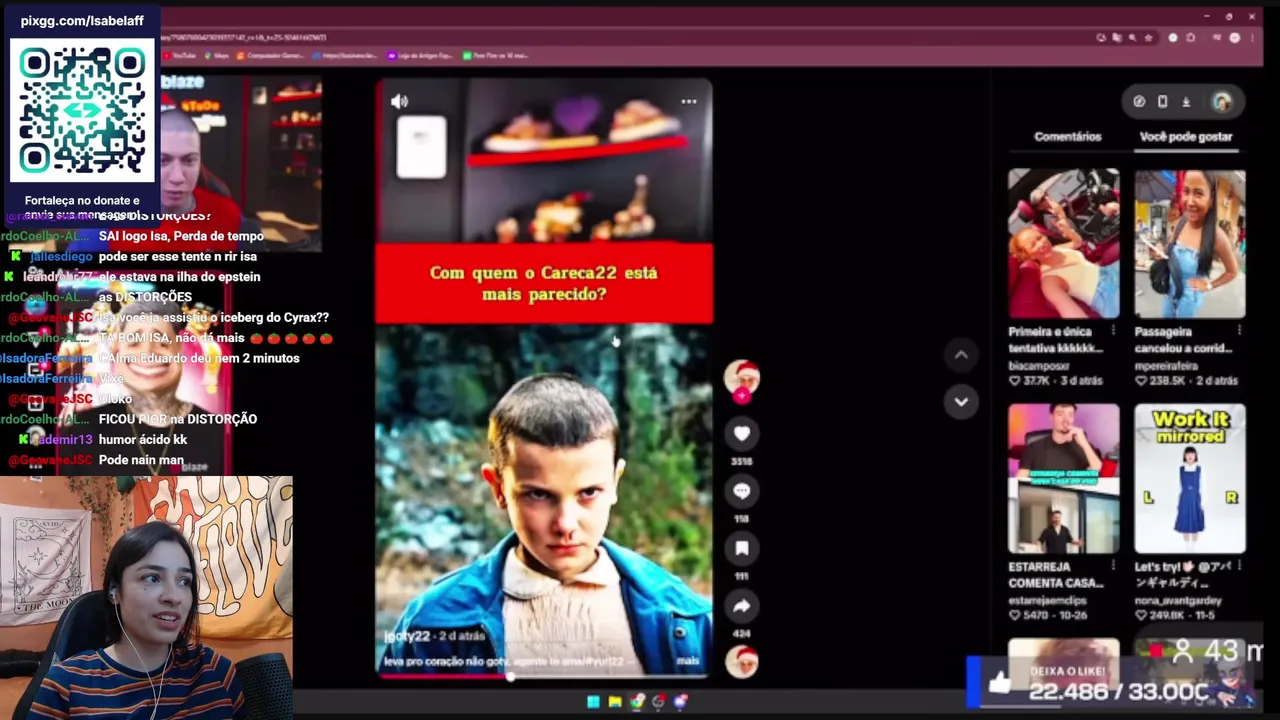Viewport: 1280px width, 720px height.
Task: Open options for 'Primeira e única tentativa' card
Action: [x=1113, y=331]
